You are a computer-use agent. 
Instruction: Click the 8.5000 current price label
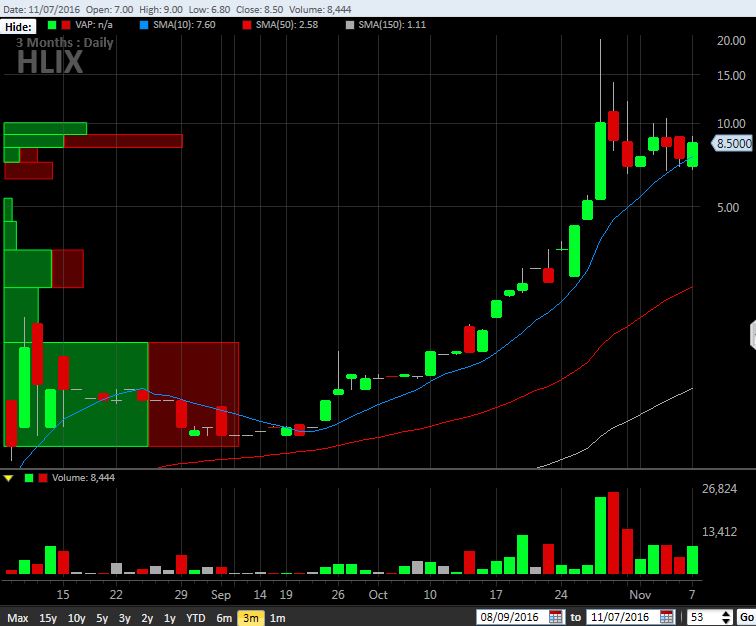pyautogui.click(x=732, y=144)
